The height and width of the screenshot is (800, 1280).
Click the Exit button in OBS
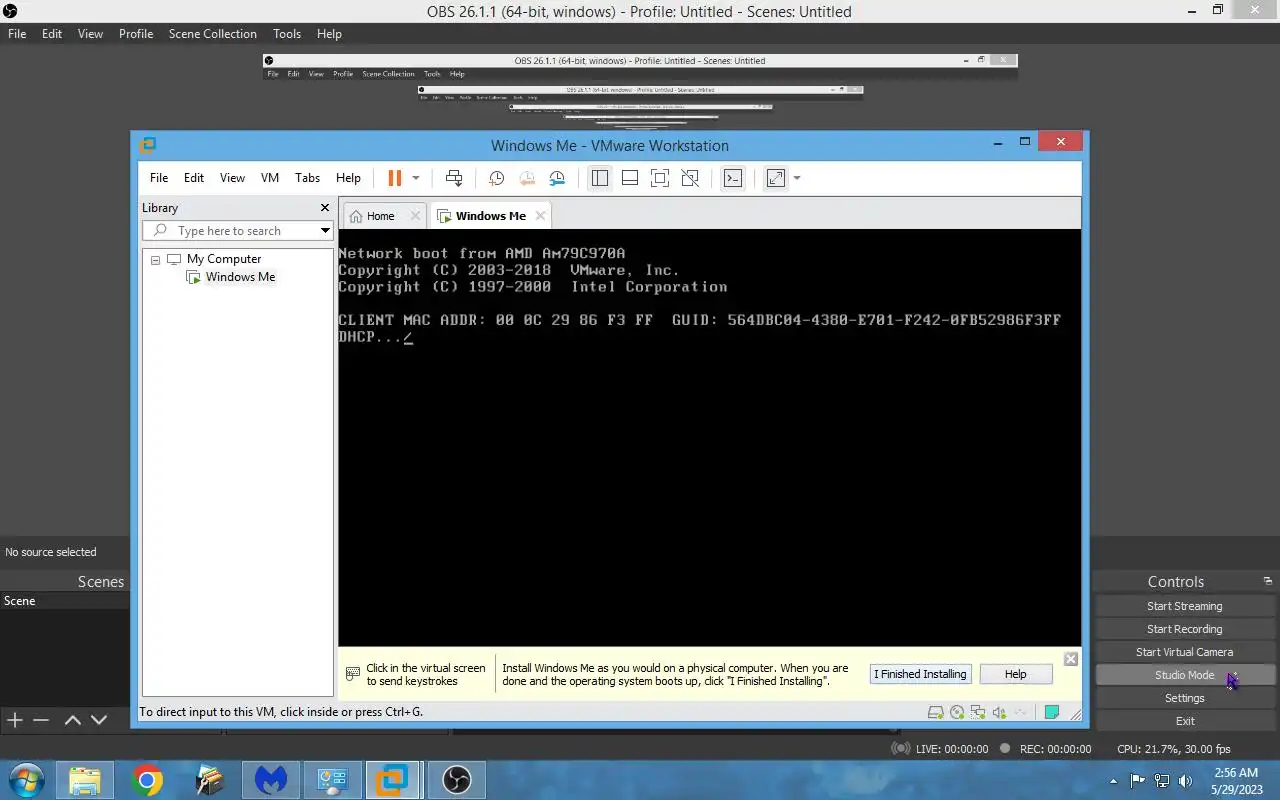[x=1185, y=721]
